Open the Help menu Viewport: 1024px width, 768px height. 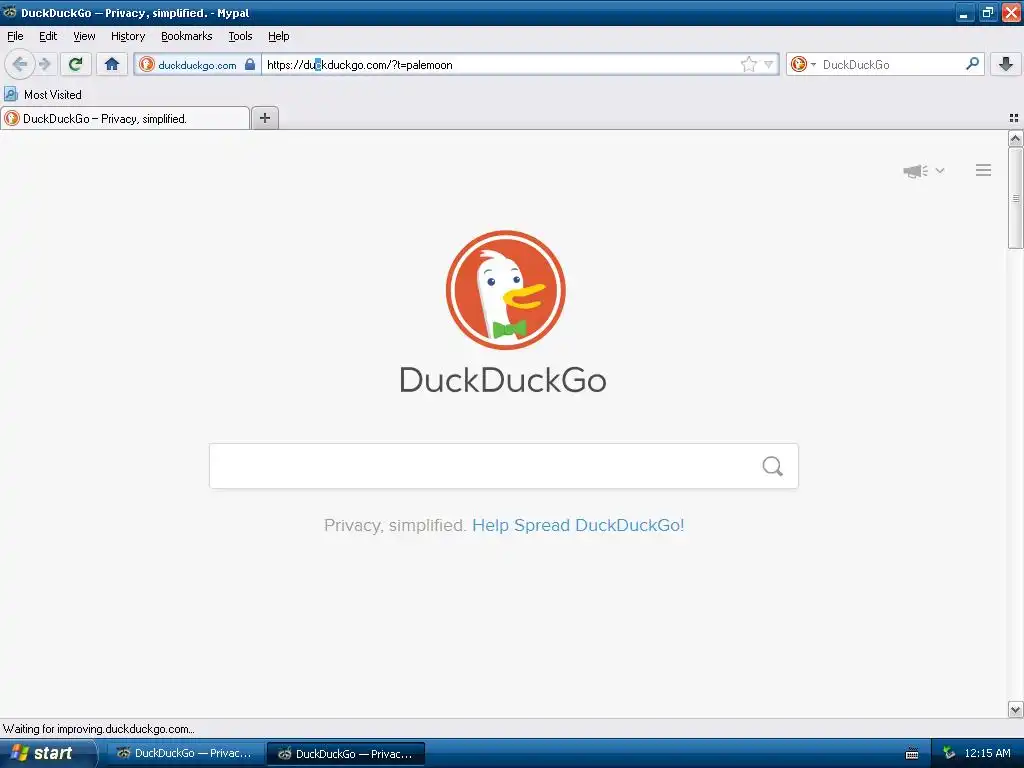[x=279, y=37]
